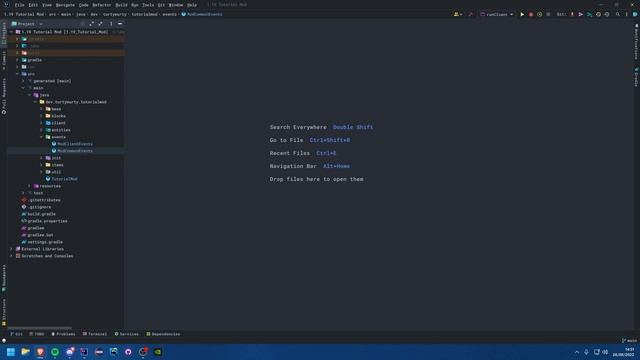Image resolution: width=640 pixels, height=360 pixels.
Task: Click the Expand All icon in Project panel
Action: [x=91, y=24]
